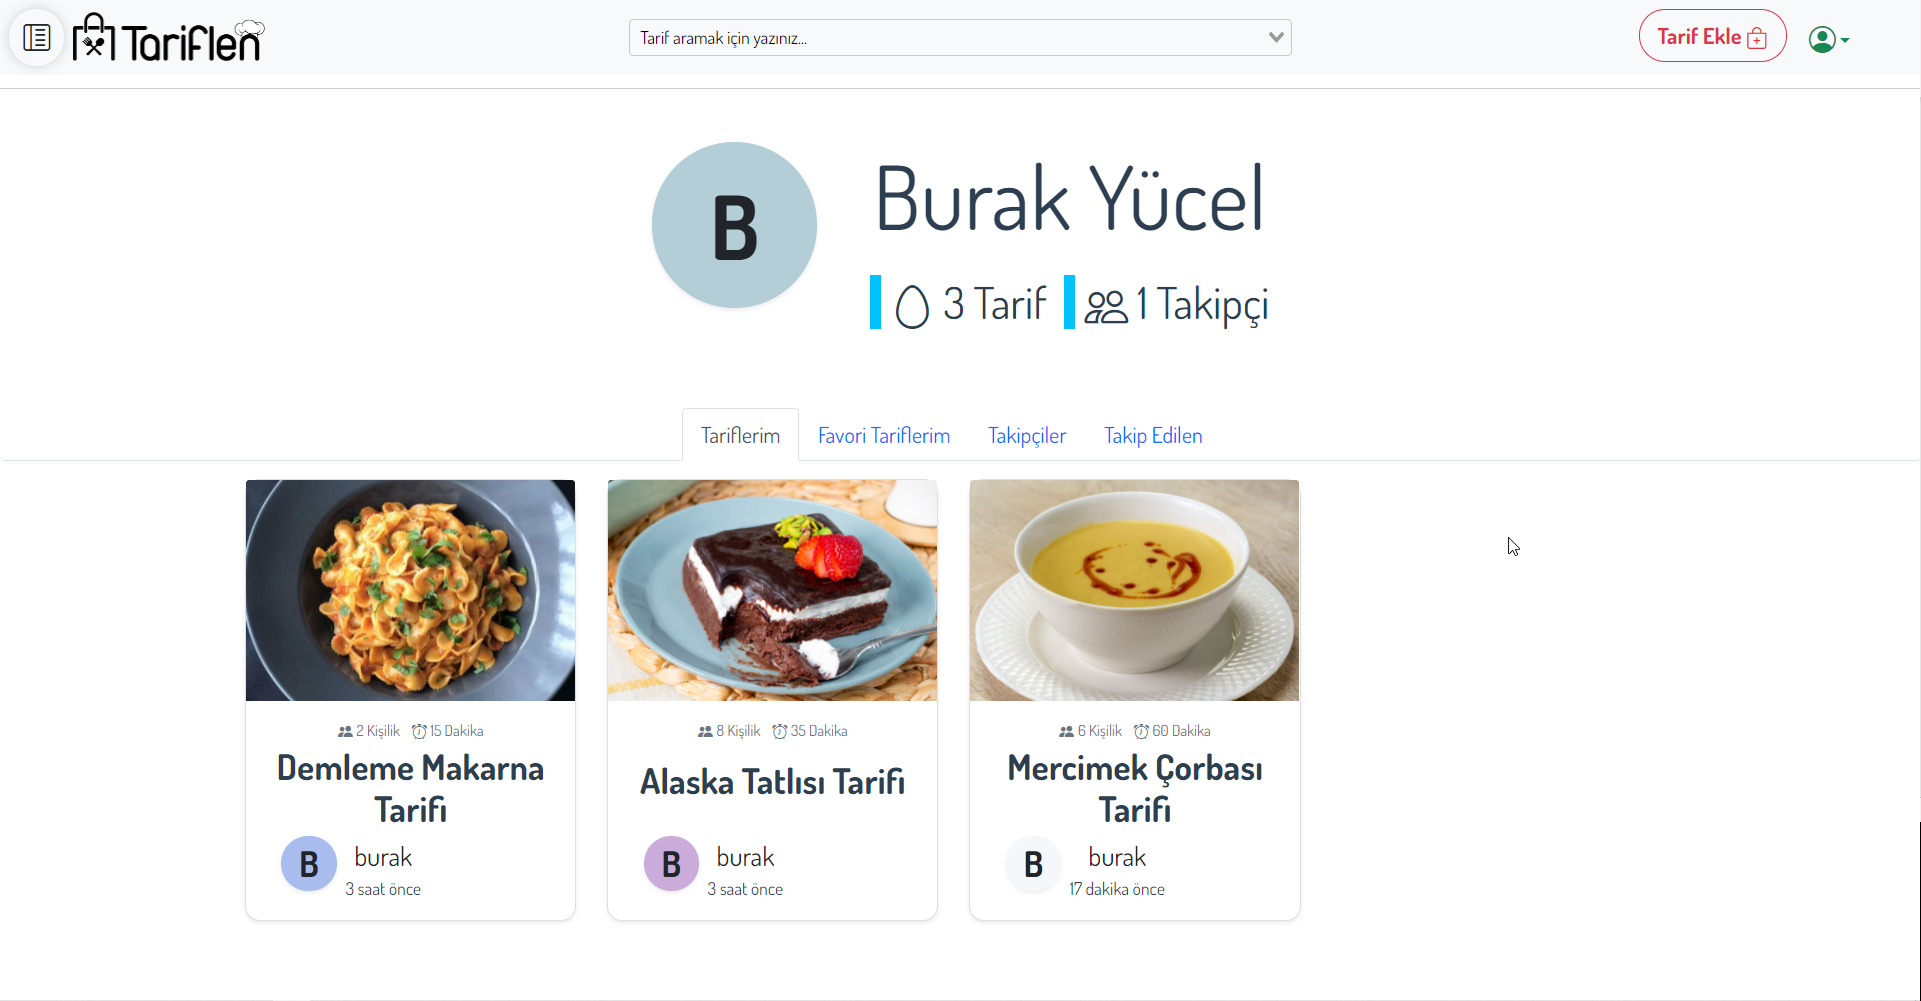Image resolution: width=1921 pixels, height=1001 pixels.
Task: Click the egg icon beside 3 Tarif
Action: [912, 305]
